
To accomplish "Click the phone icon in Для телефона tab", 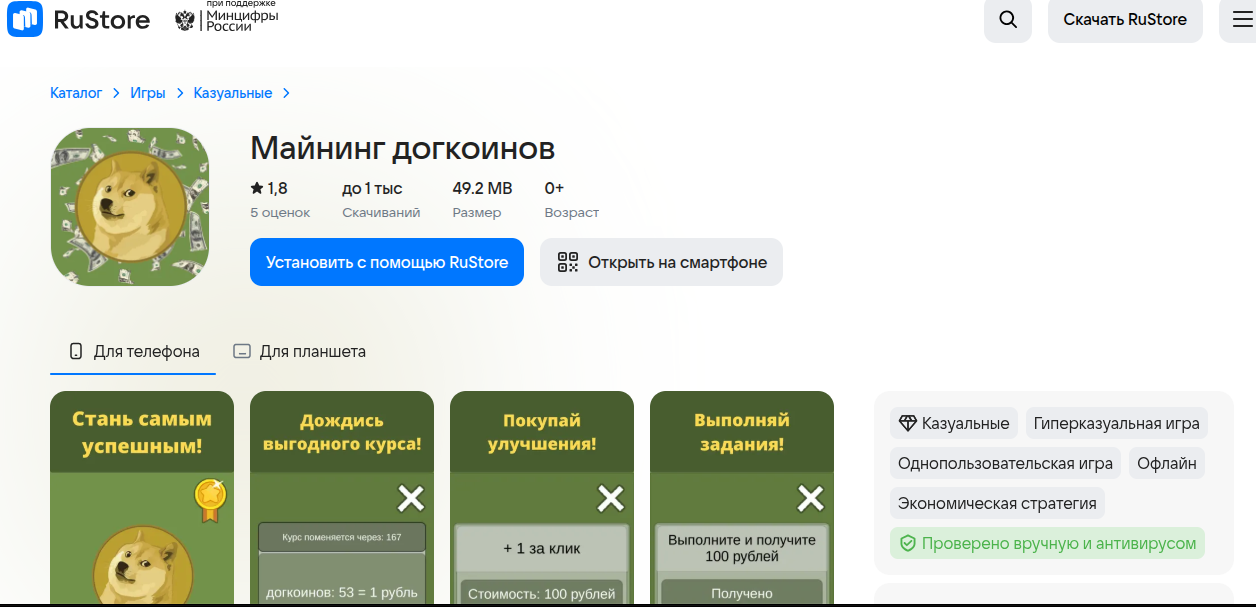I will click(x=75, y=351).
